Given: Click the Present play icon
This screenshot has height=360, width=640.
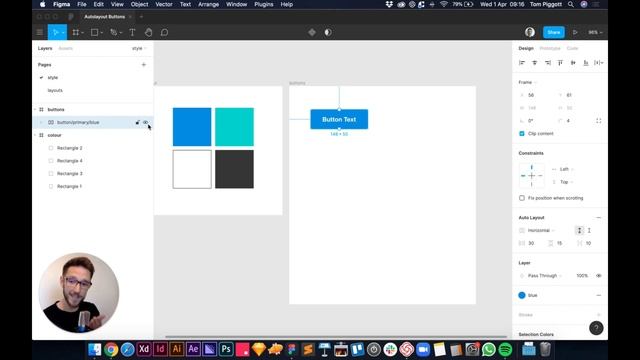Looking at the screenshot, I should (x=575, y=32).
